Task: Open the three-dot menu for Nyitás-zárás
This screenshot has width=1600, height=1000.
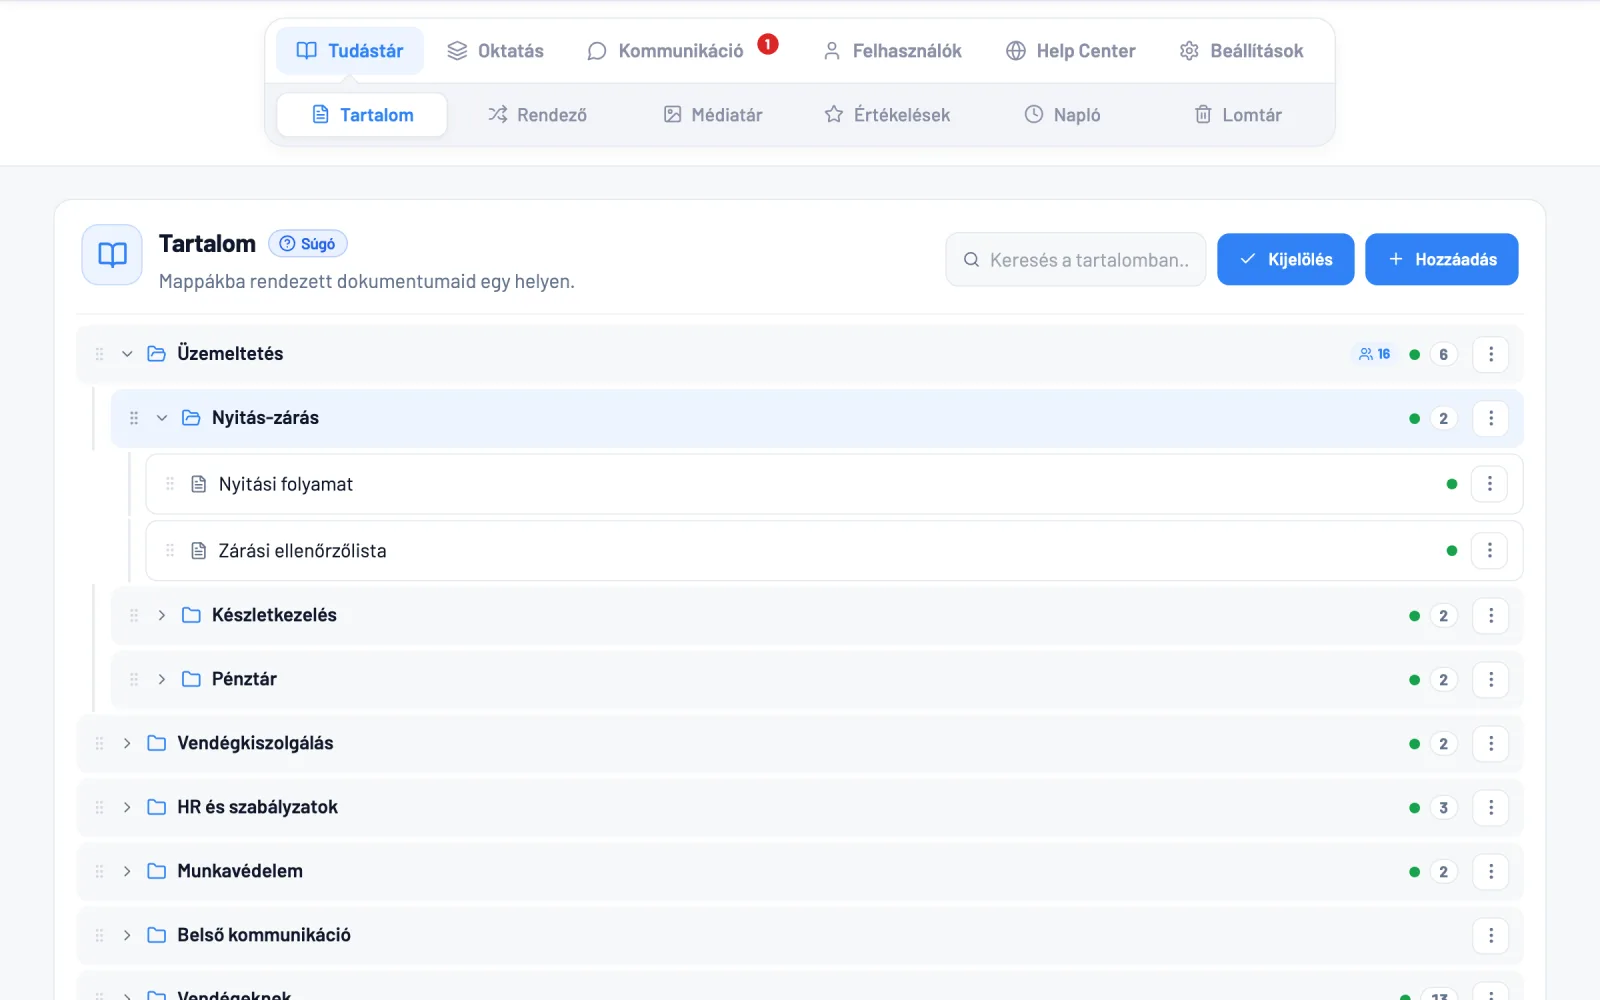Action: click(x=1490, y=418)
